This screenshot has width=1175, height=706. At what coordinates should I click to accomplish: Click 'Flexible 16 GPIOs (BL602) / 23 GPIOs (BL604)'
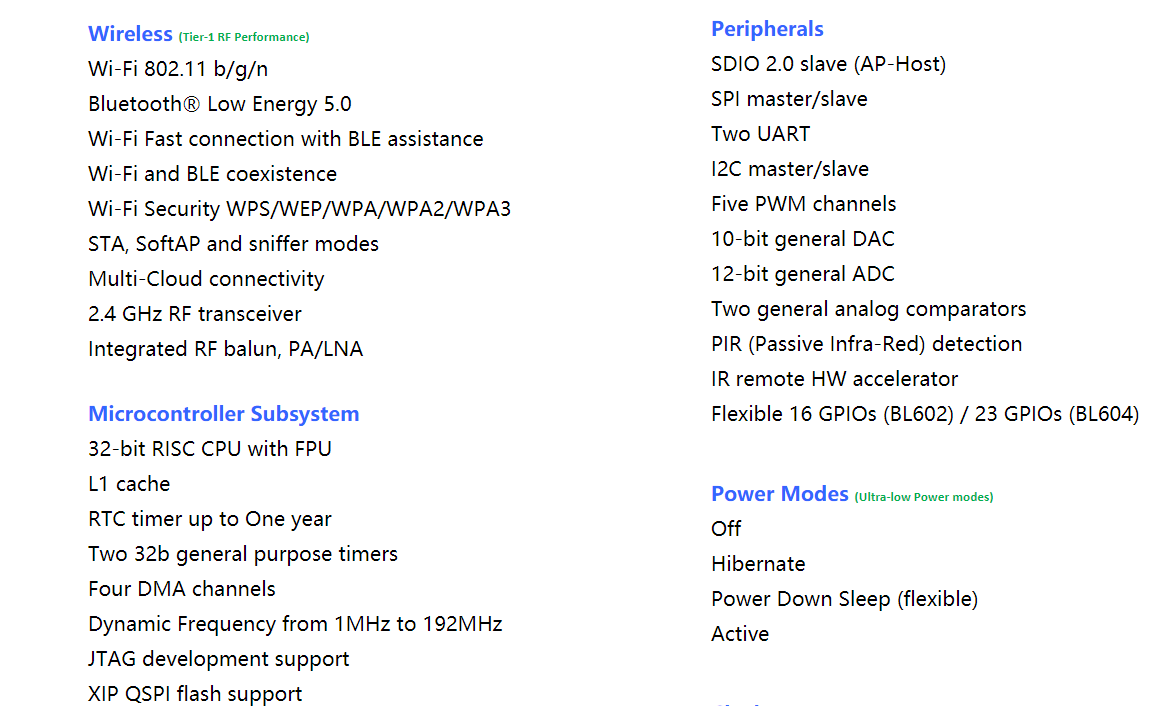(x=925, y=414)
